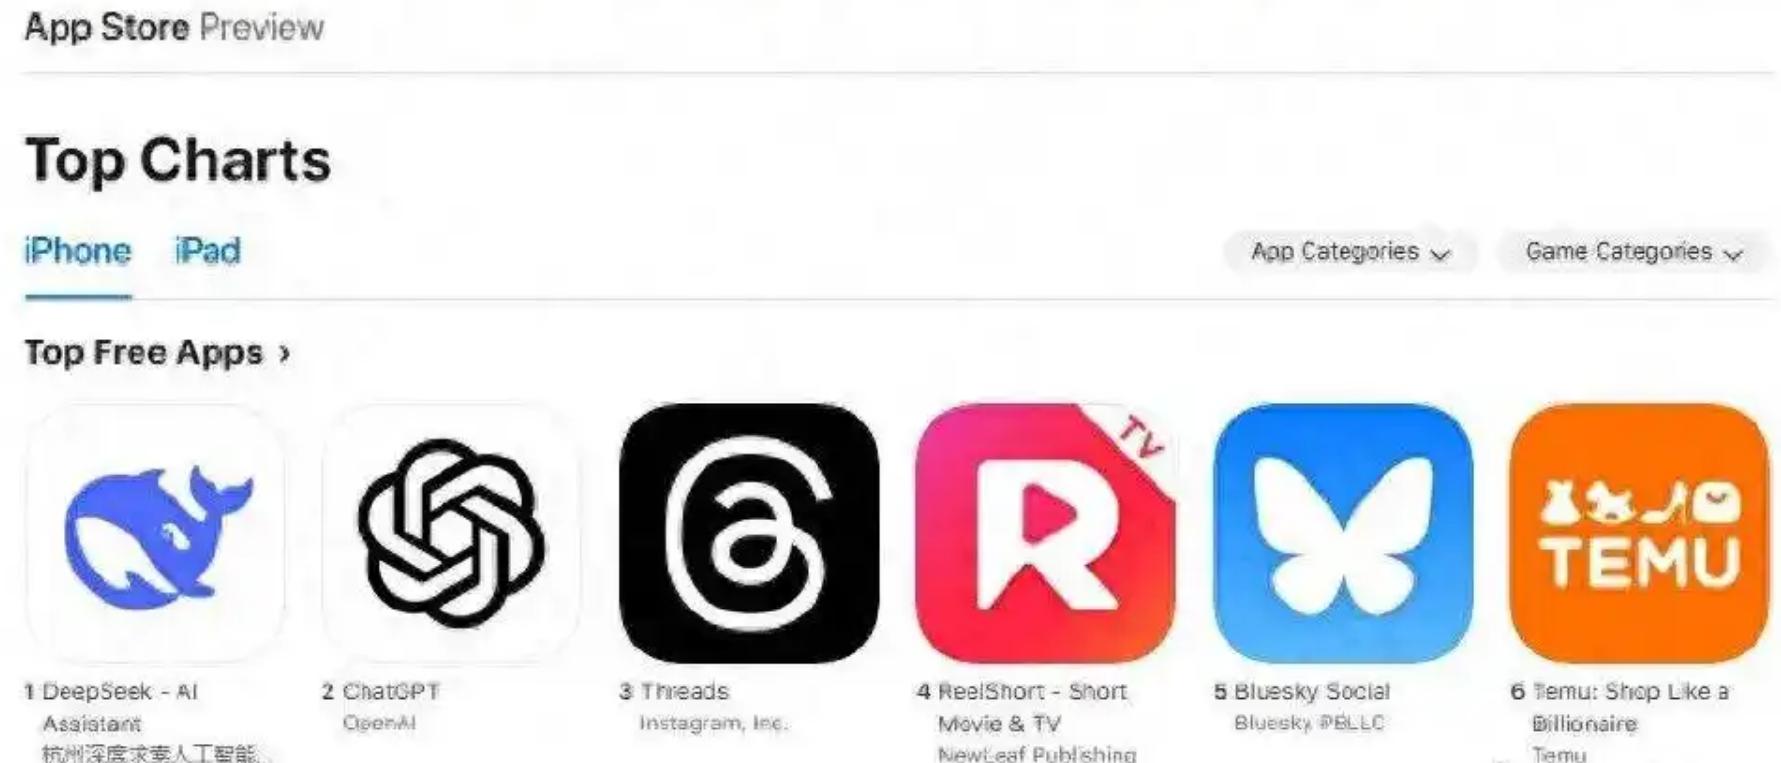The height and width of the screenshot is (763, 1781).
Task: Click the App Store Preview header
Action: coord(174,27)
